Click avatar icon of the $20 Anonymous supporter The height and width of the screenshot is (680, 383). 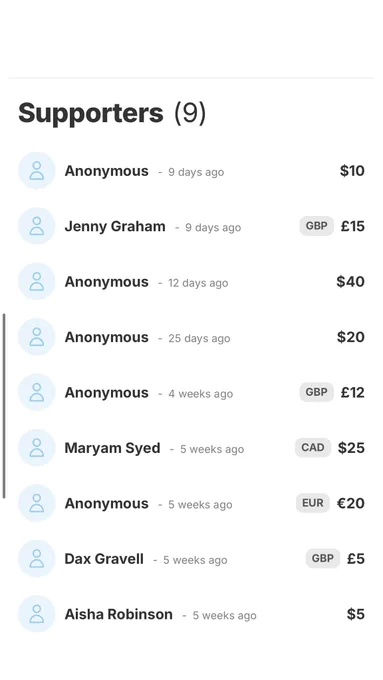[x=36, y=337]
